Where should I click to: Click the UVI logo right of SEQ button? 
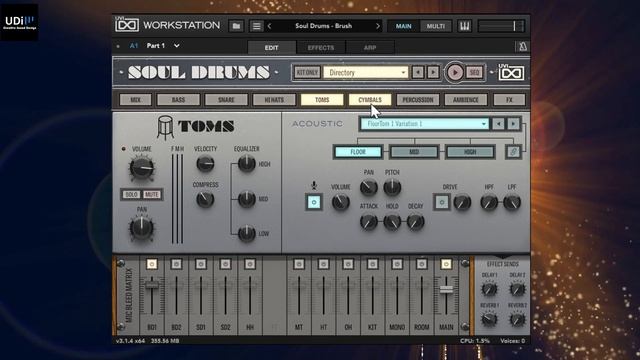pyautogui.click(x=511, y=73)
